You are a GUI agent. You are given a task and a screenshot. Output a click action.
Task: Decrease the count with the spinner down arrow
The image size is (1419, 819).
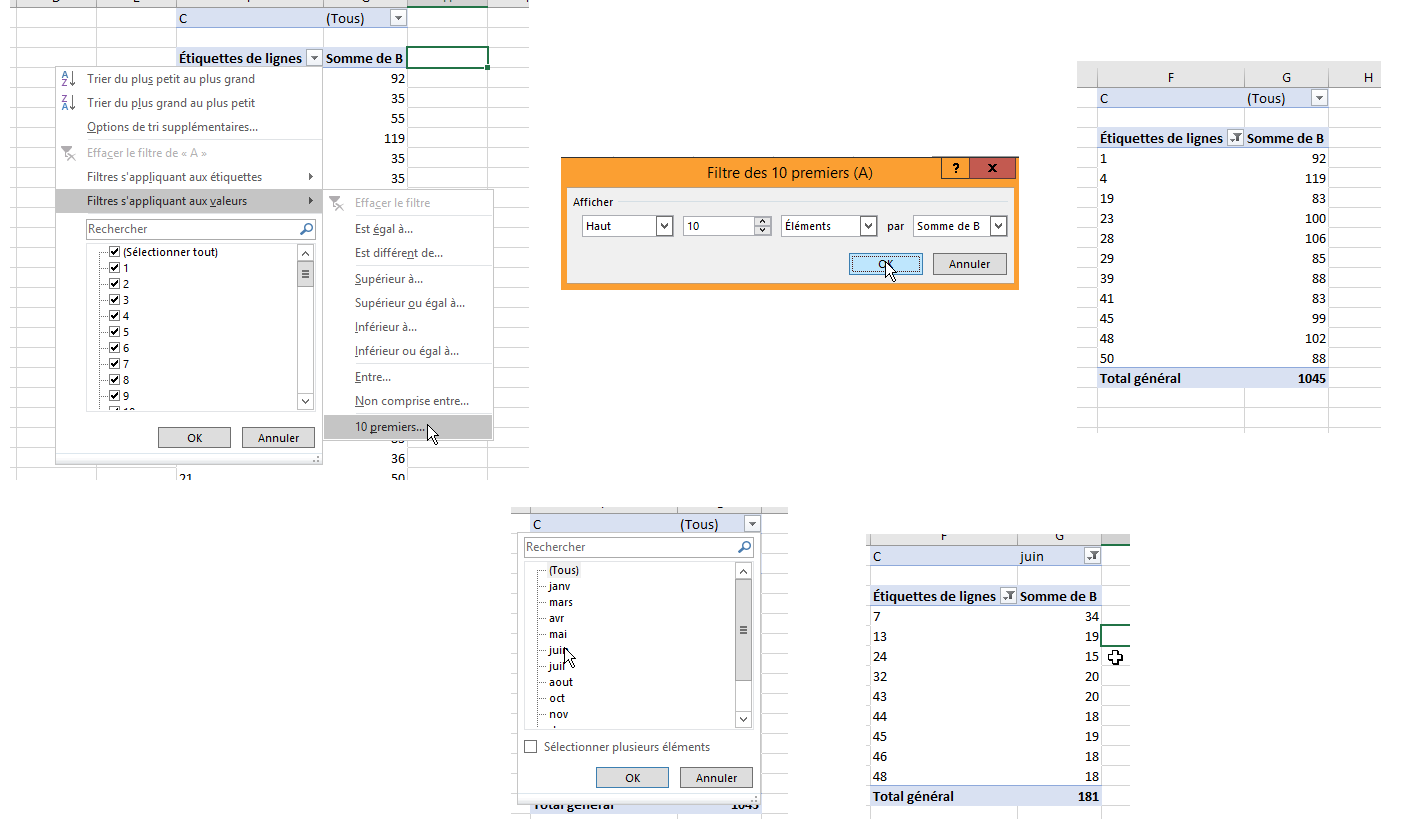[763, 231]
